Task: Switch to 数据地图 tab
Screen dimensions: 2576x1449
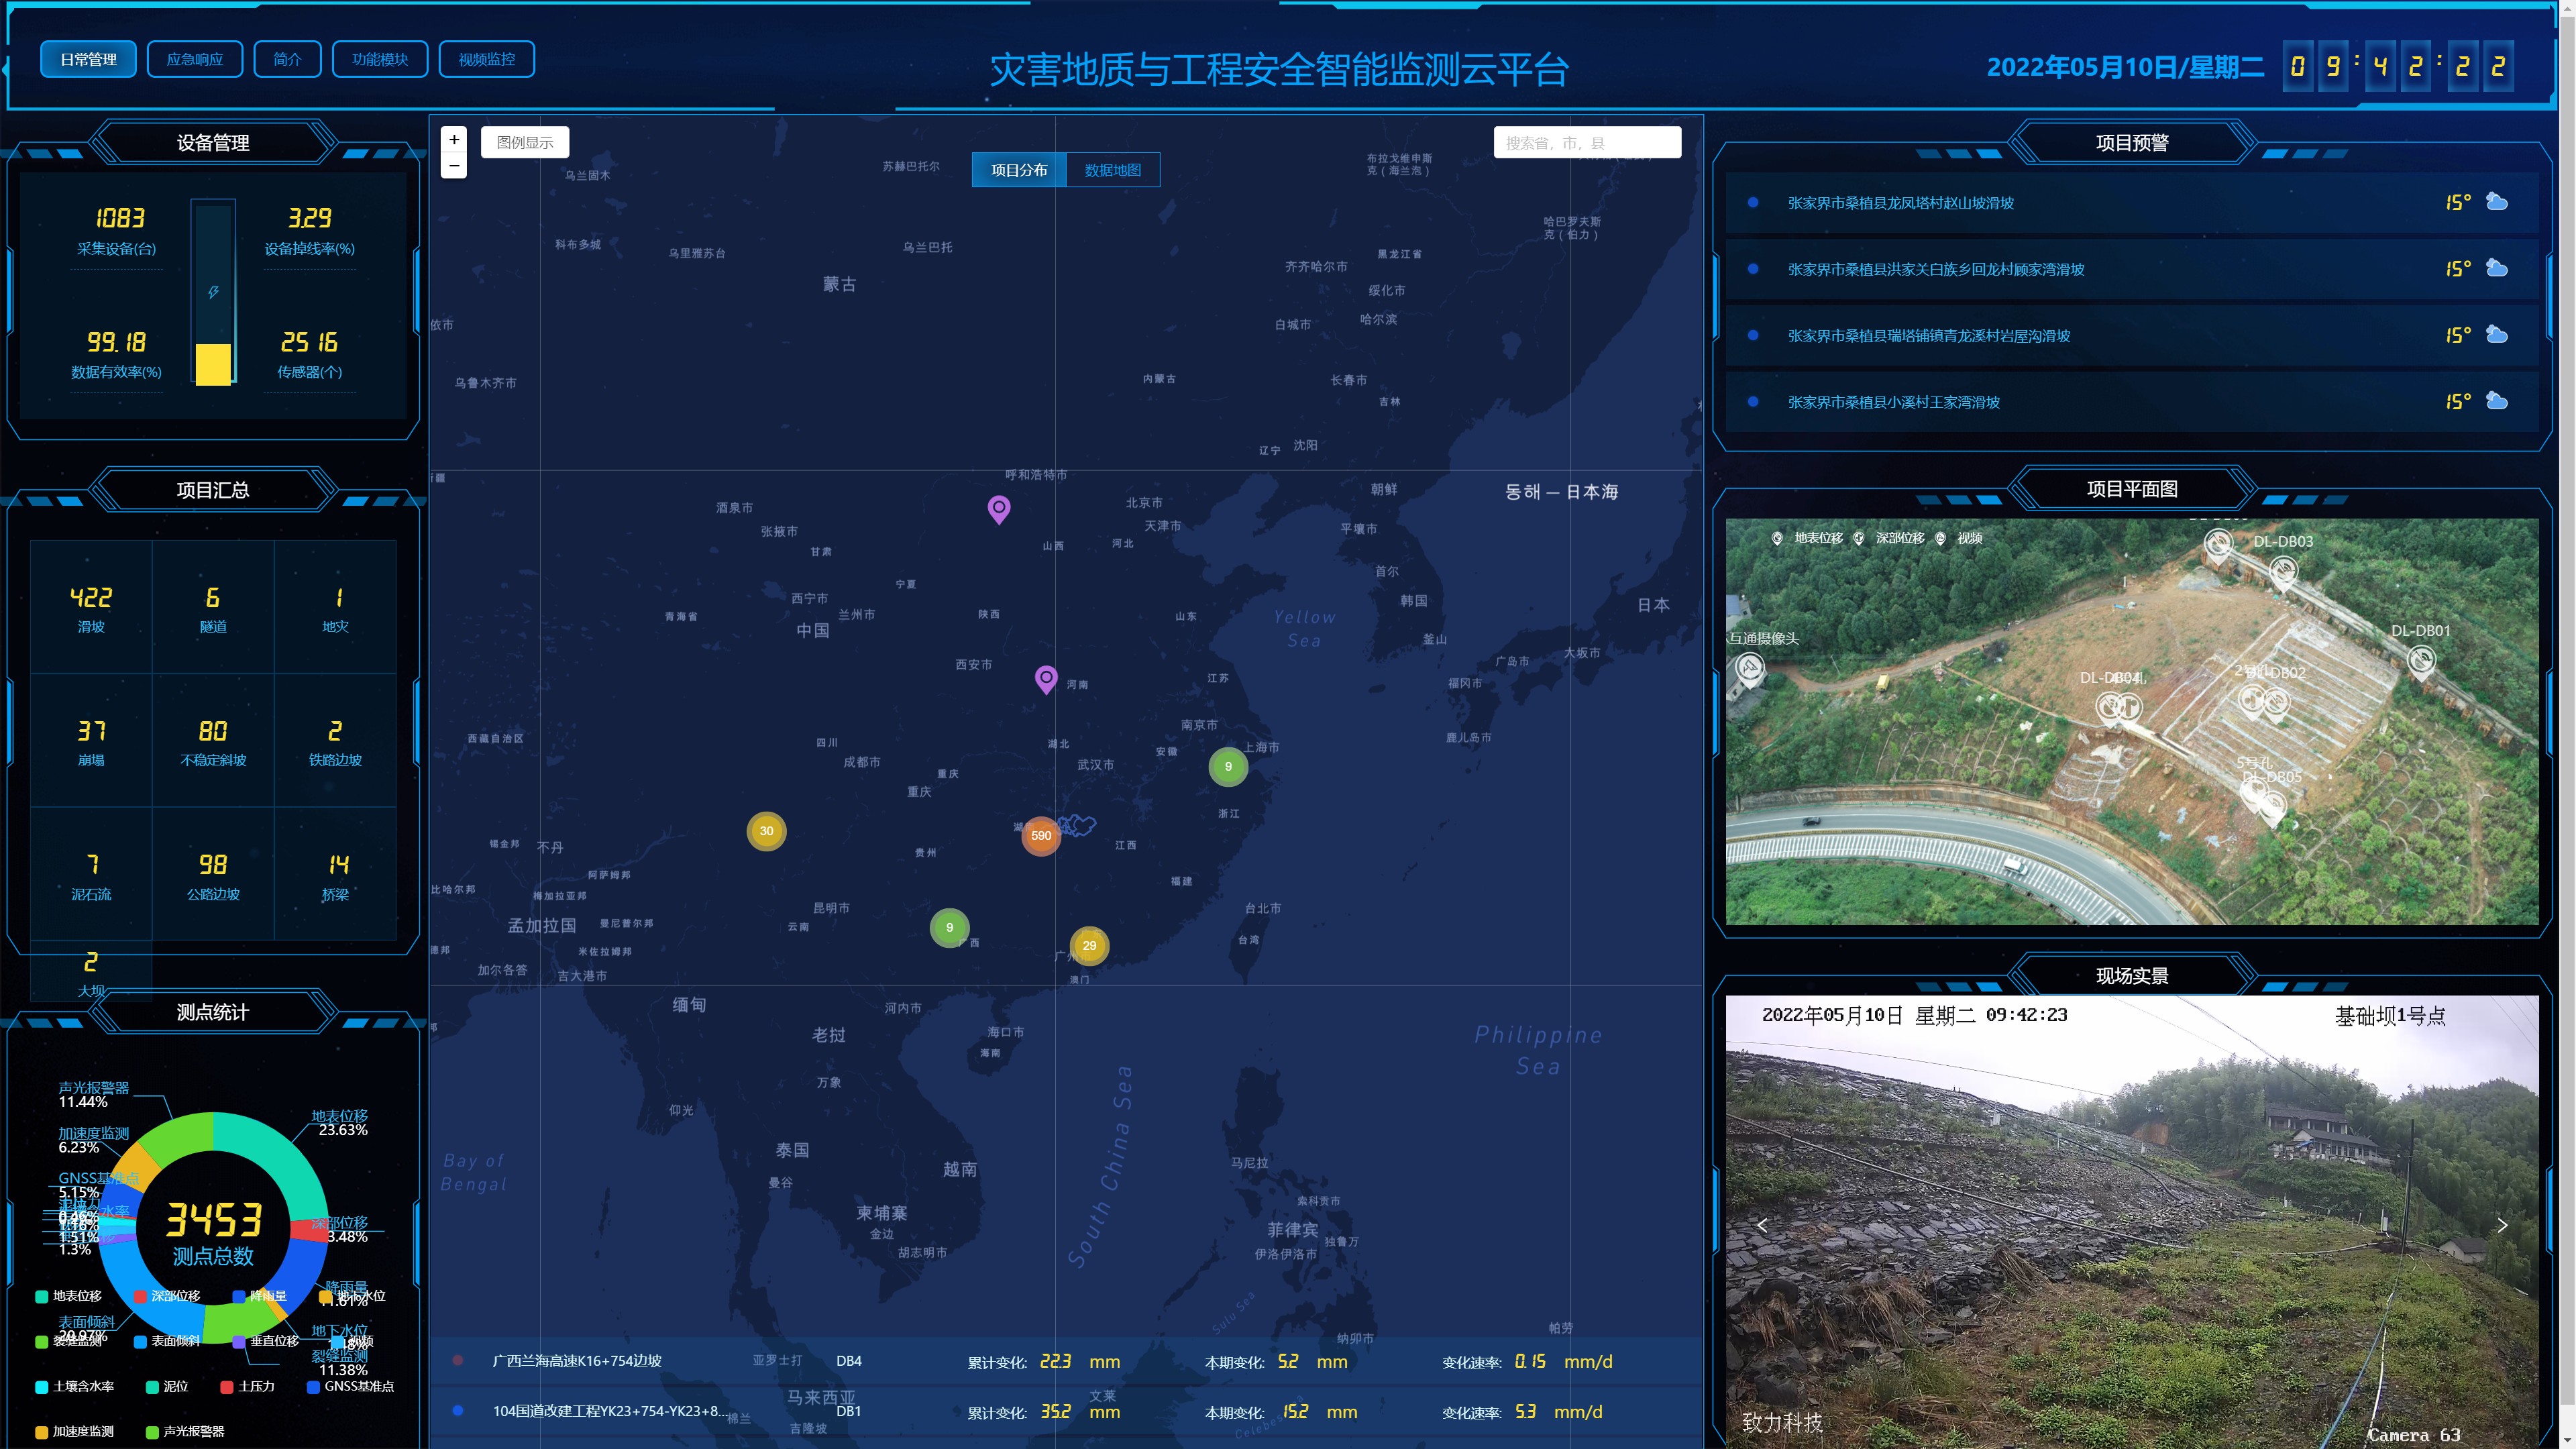Action: 1112,170
